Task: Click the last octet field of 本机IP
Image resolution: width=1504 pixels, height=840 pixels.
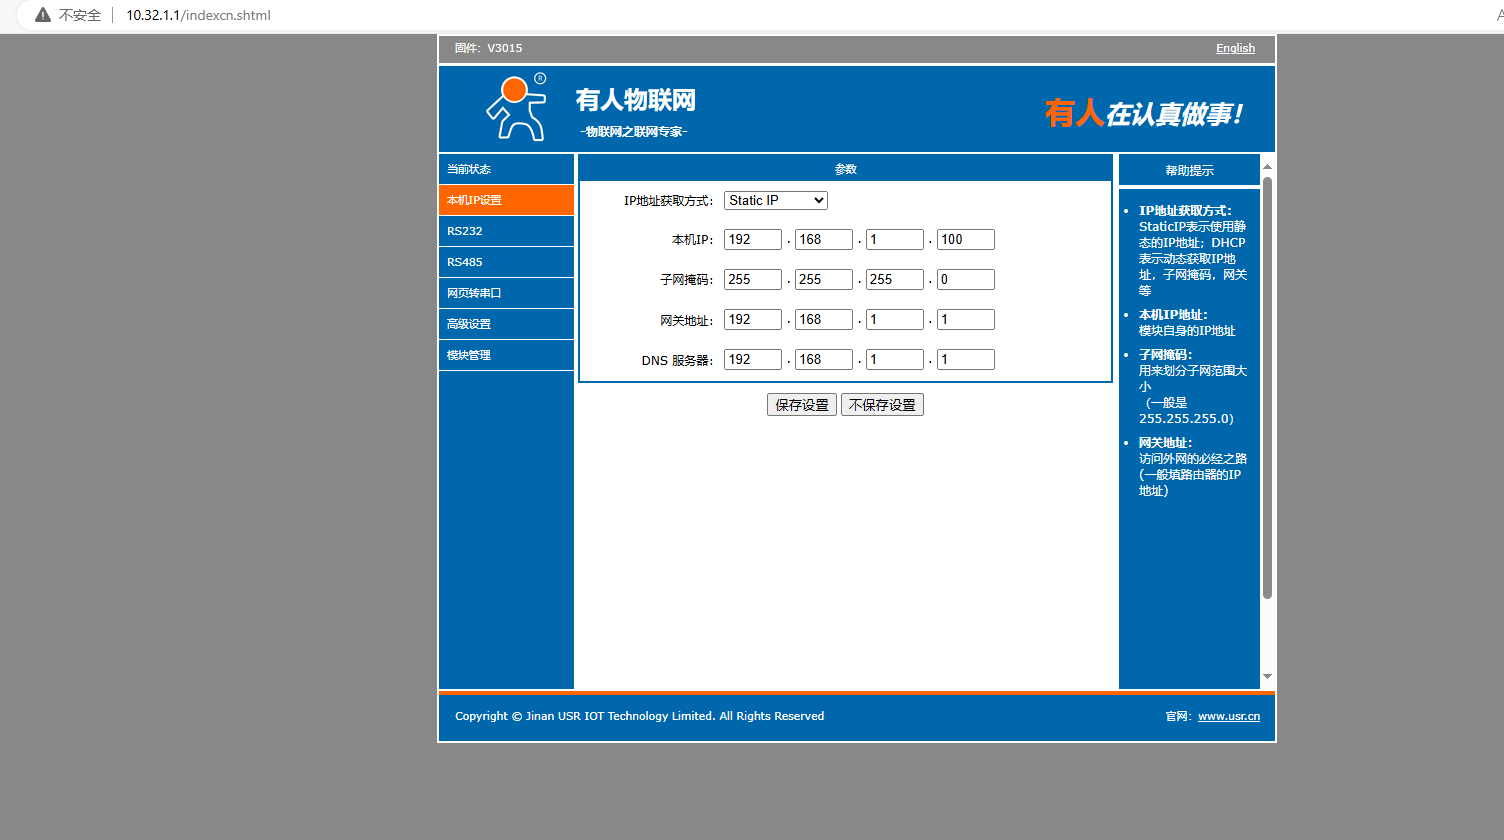Action: [x=965, y=239]
